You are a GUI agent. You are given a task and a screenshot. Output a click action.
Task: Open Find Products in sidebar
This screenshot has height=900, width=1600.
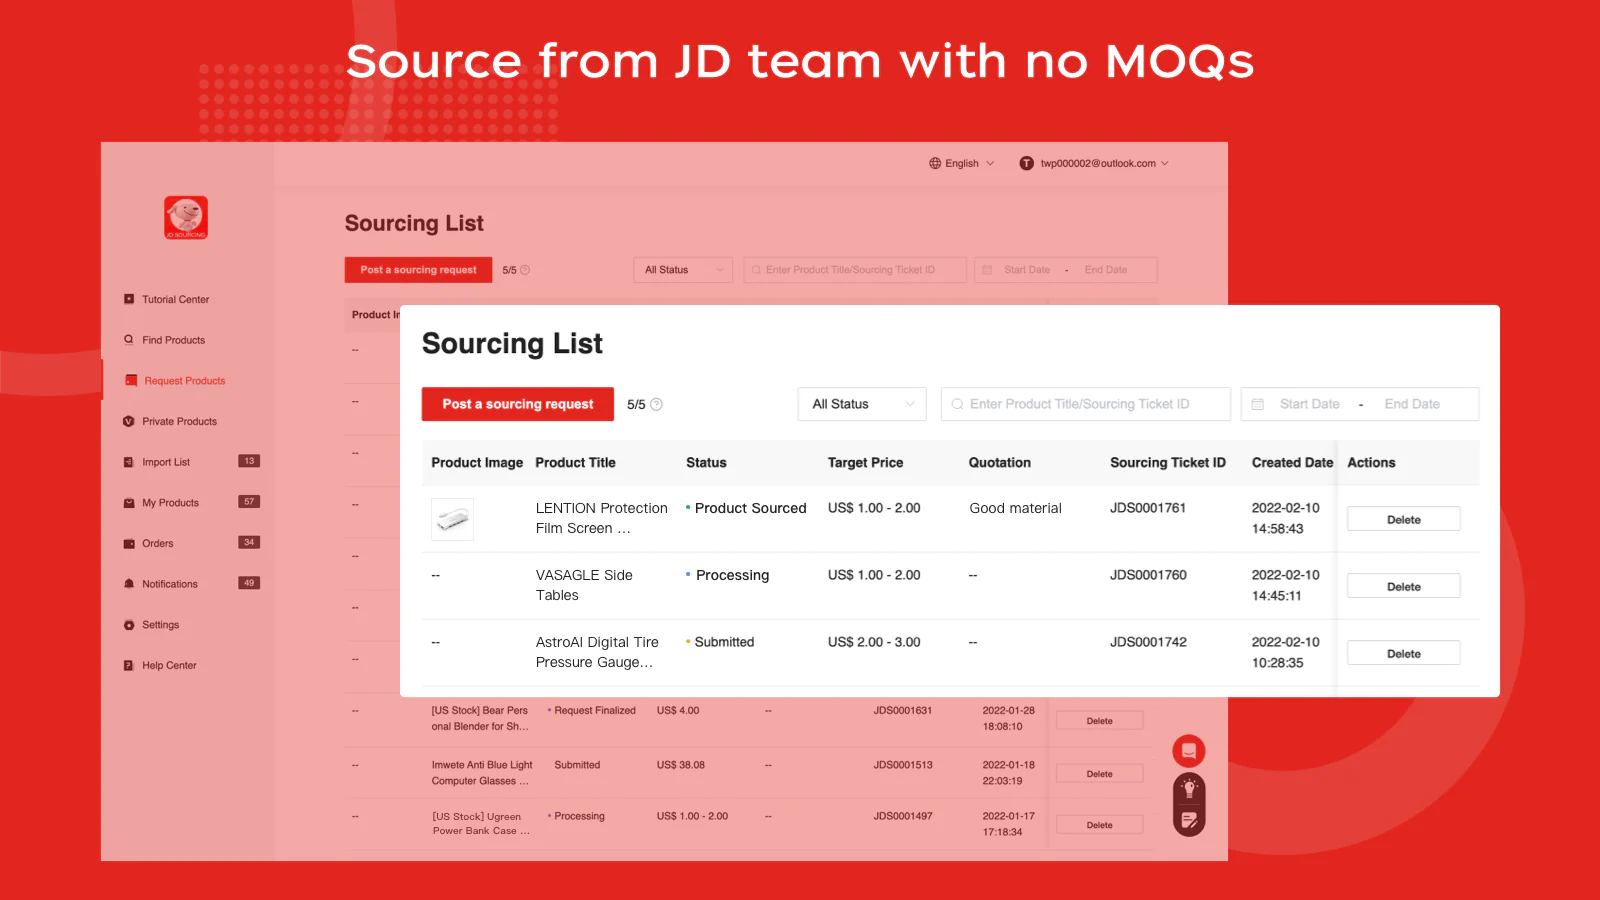pos(173,340)
